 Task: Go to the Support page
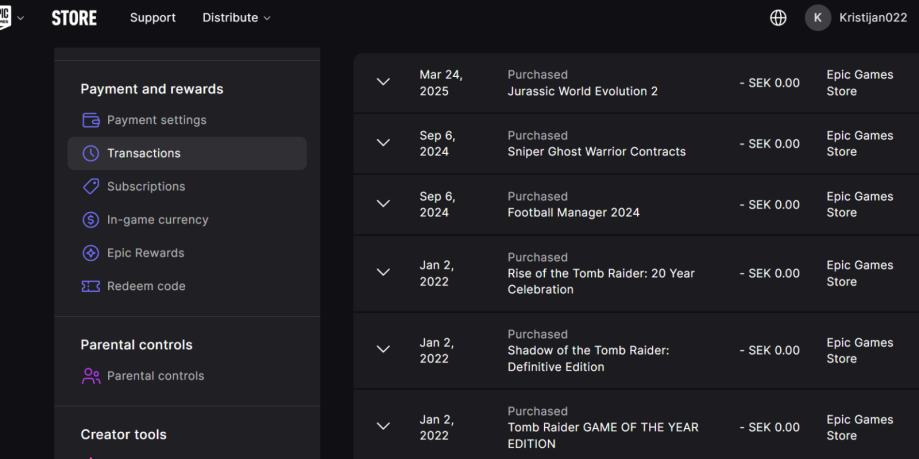[x=152, y=18]
